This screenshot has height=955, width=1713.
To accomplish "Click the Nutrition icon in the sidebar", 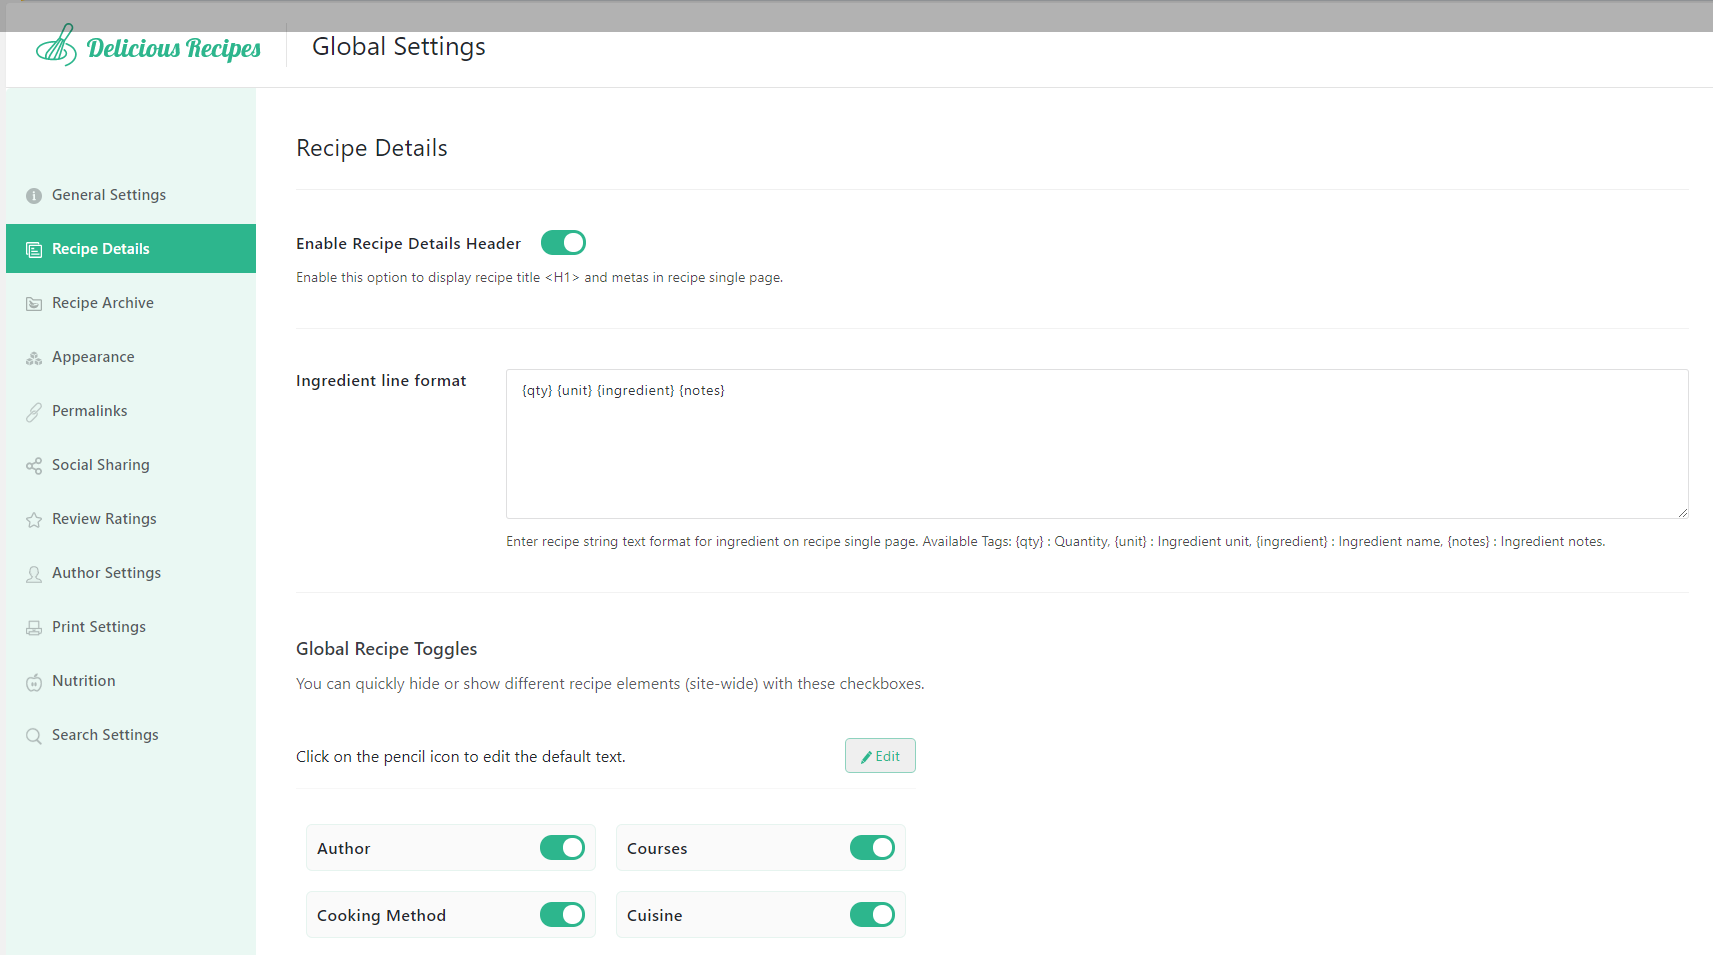I will pyautogui.click(x=34, y=681).
